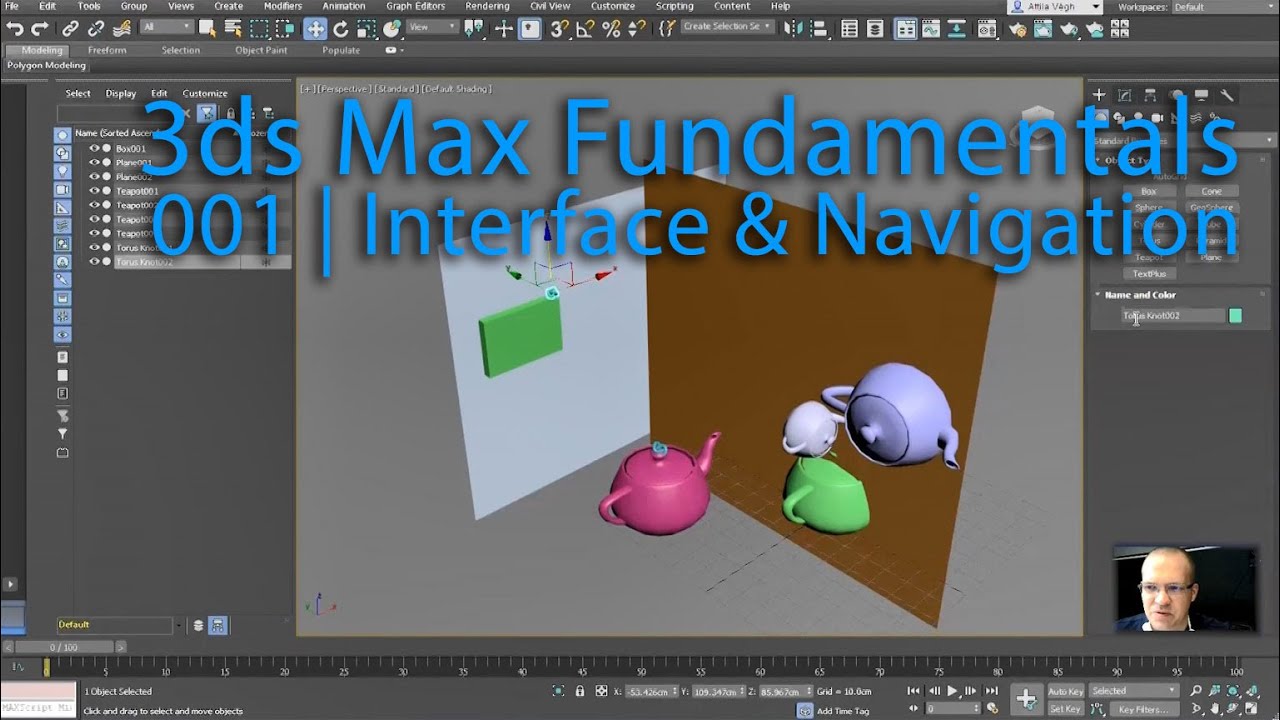Open Scene Explorer Customize menu
Viewport: 1280px width, 720px height.
coord(205,94)
